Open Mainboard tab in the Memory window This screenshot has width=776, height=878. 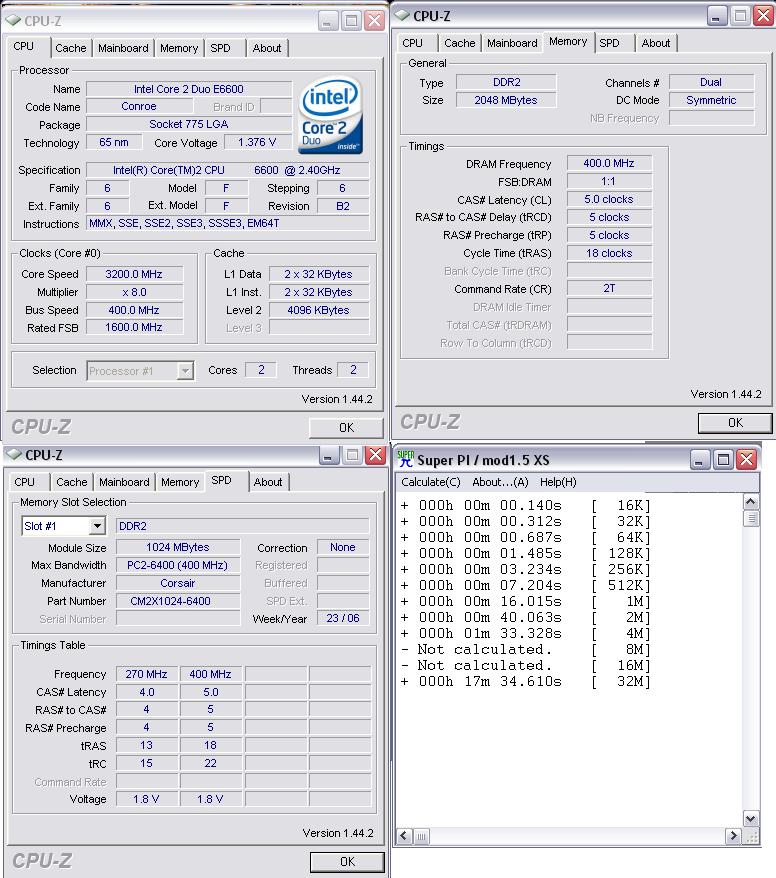click(512, 43)
